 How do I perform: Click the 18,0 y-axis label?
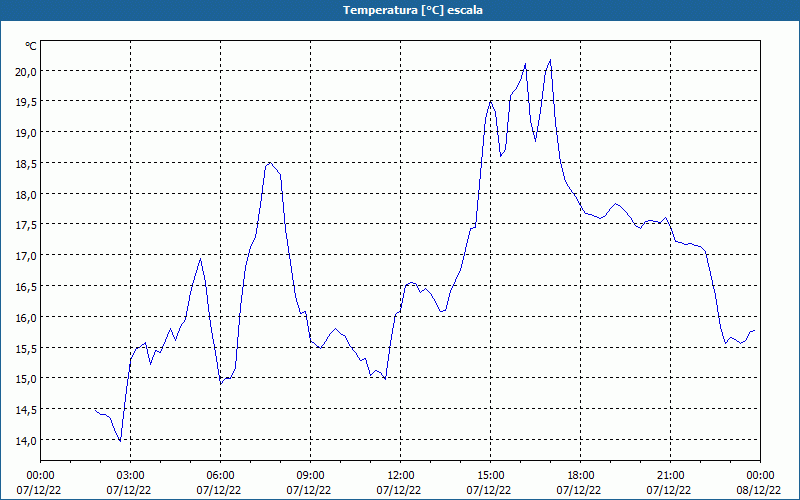pos(27,195)
